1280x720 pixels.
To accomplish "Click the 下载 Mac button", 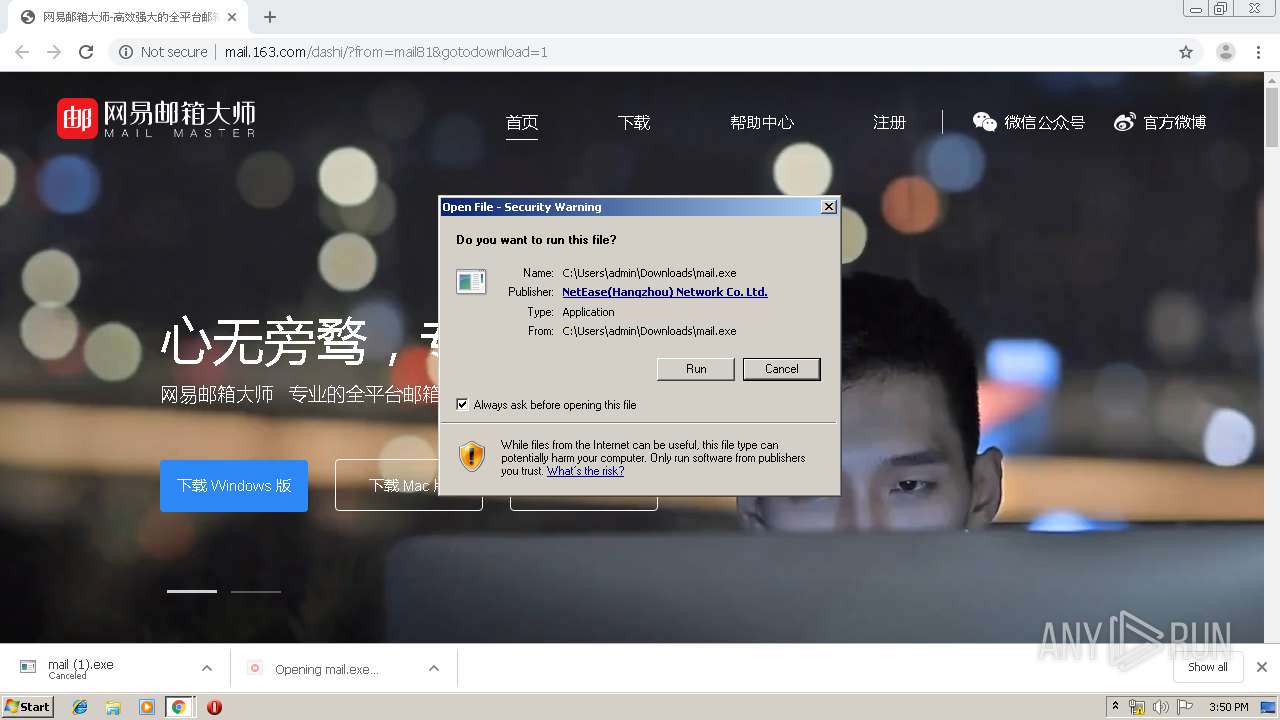I will (x=409, y=485).
